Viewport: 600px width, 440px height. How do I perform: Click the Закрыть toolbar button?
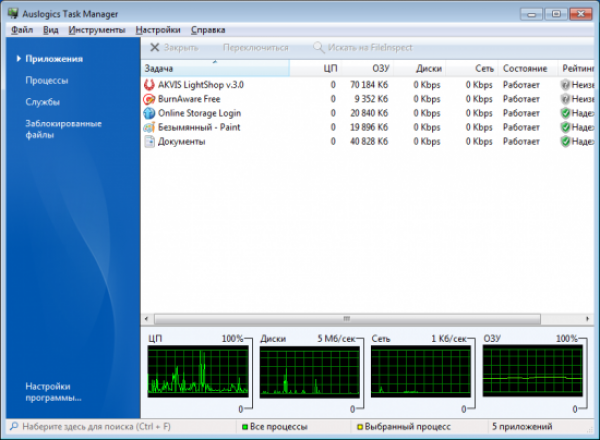174,47
